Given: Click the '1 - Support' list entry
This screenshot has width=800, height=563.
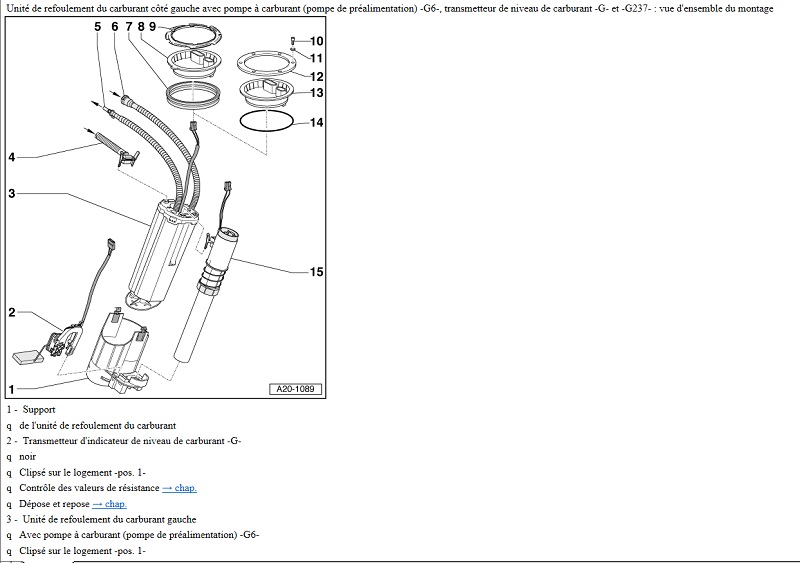Looking at the screenshot, I should [31, 409].
